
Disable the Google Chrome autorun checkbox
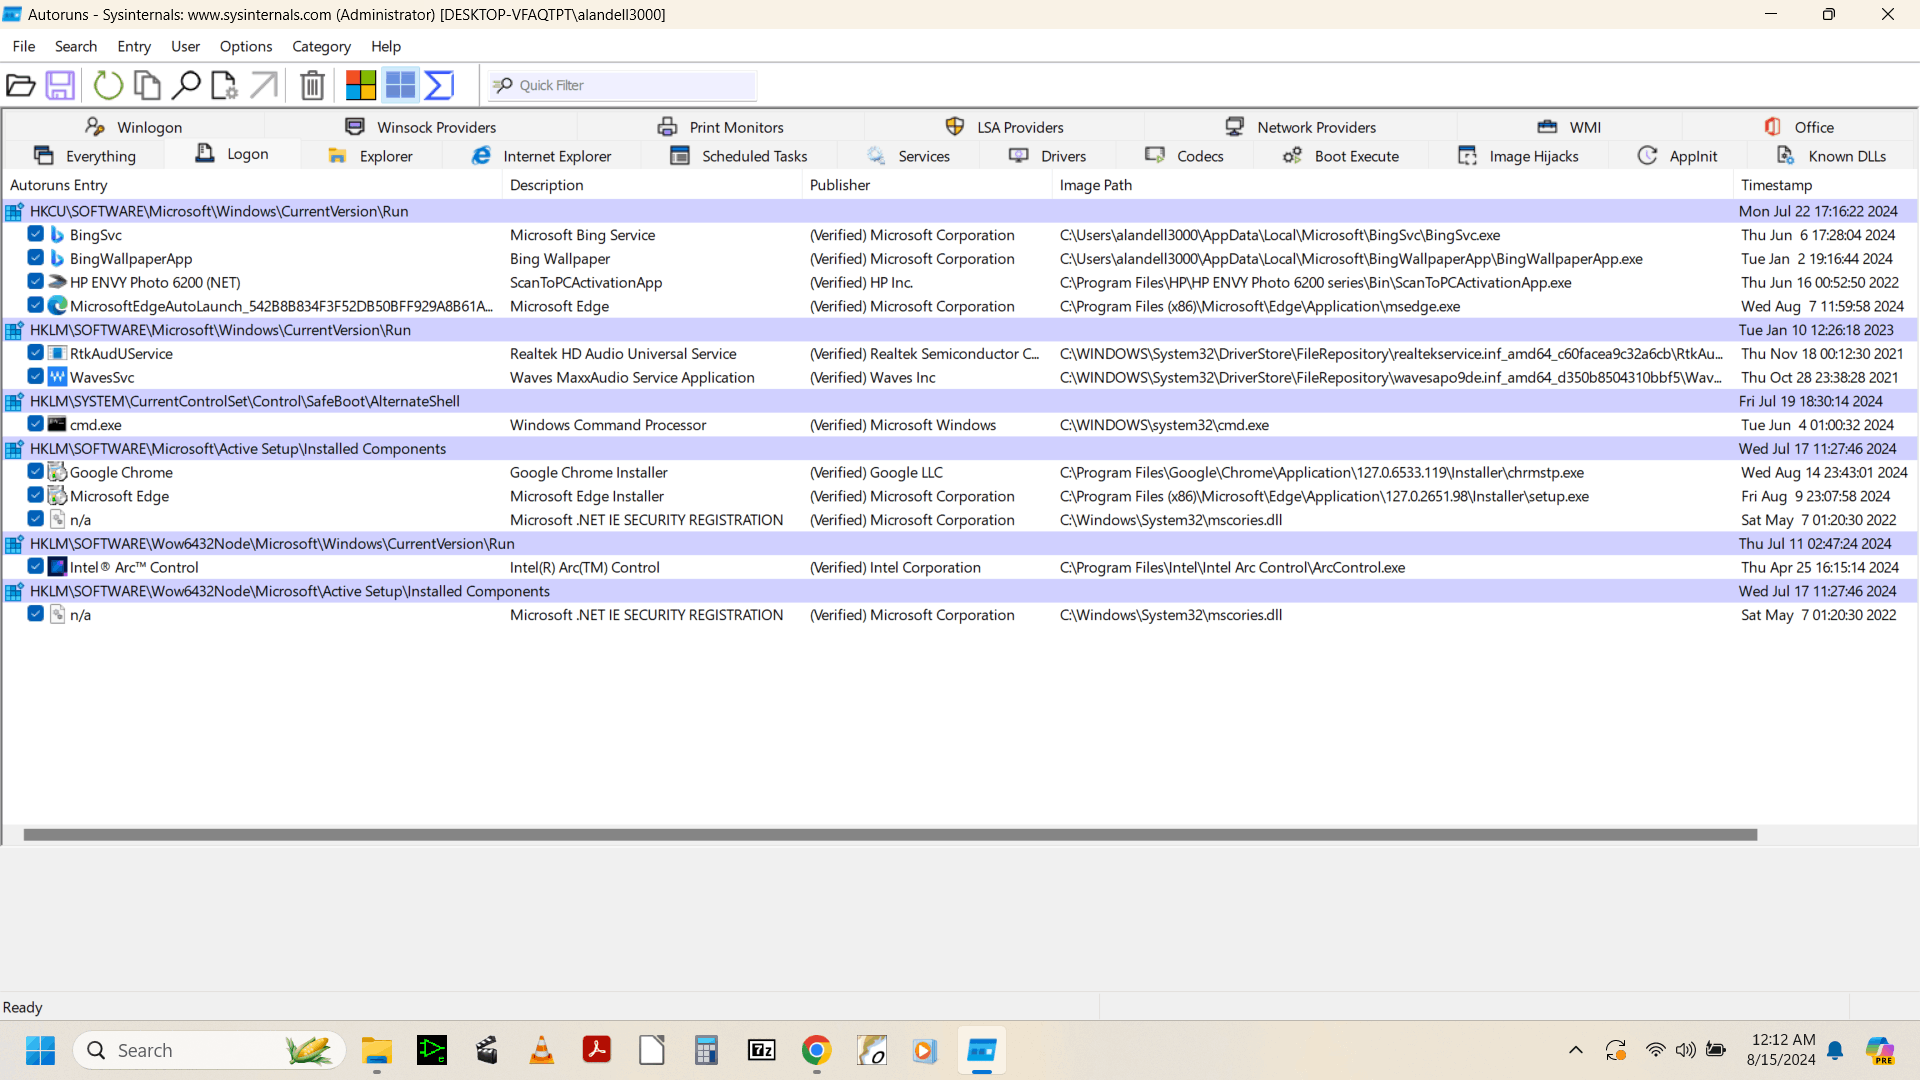[36, 472]
